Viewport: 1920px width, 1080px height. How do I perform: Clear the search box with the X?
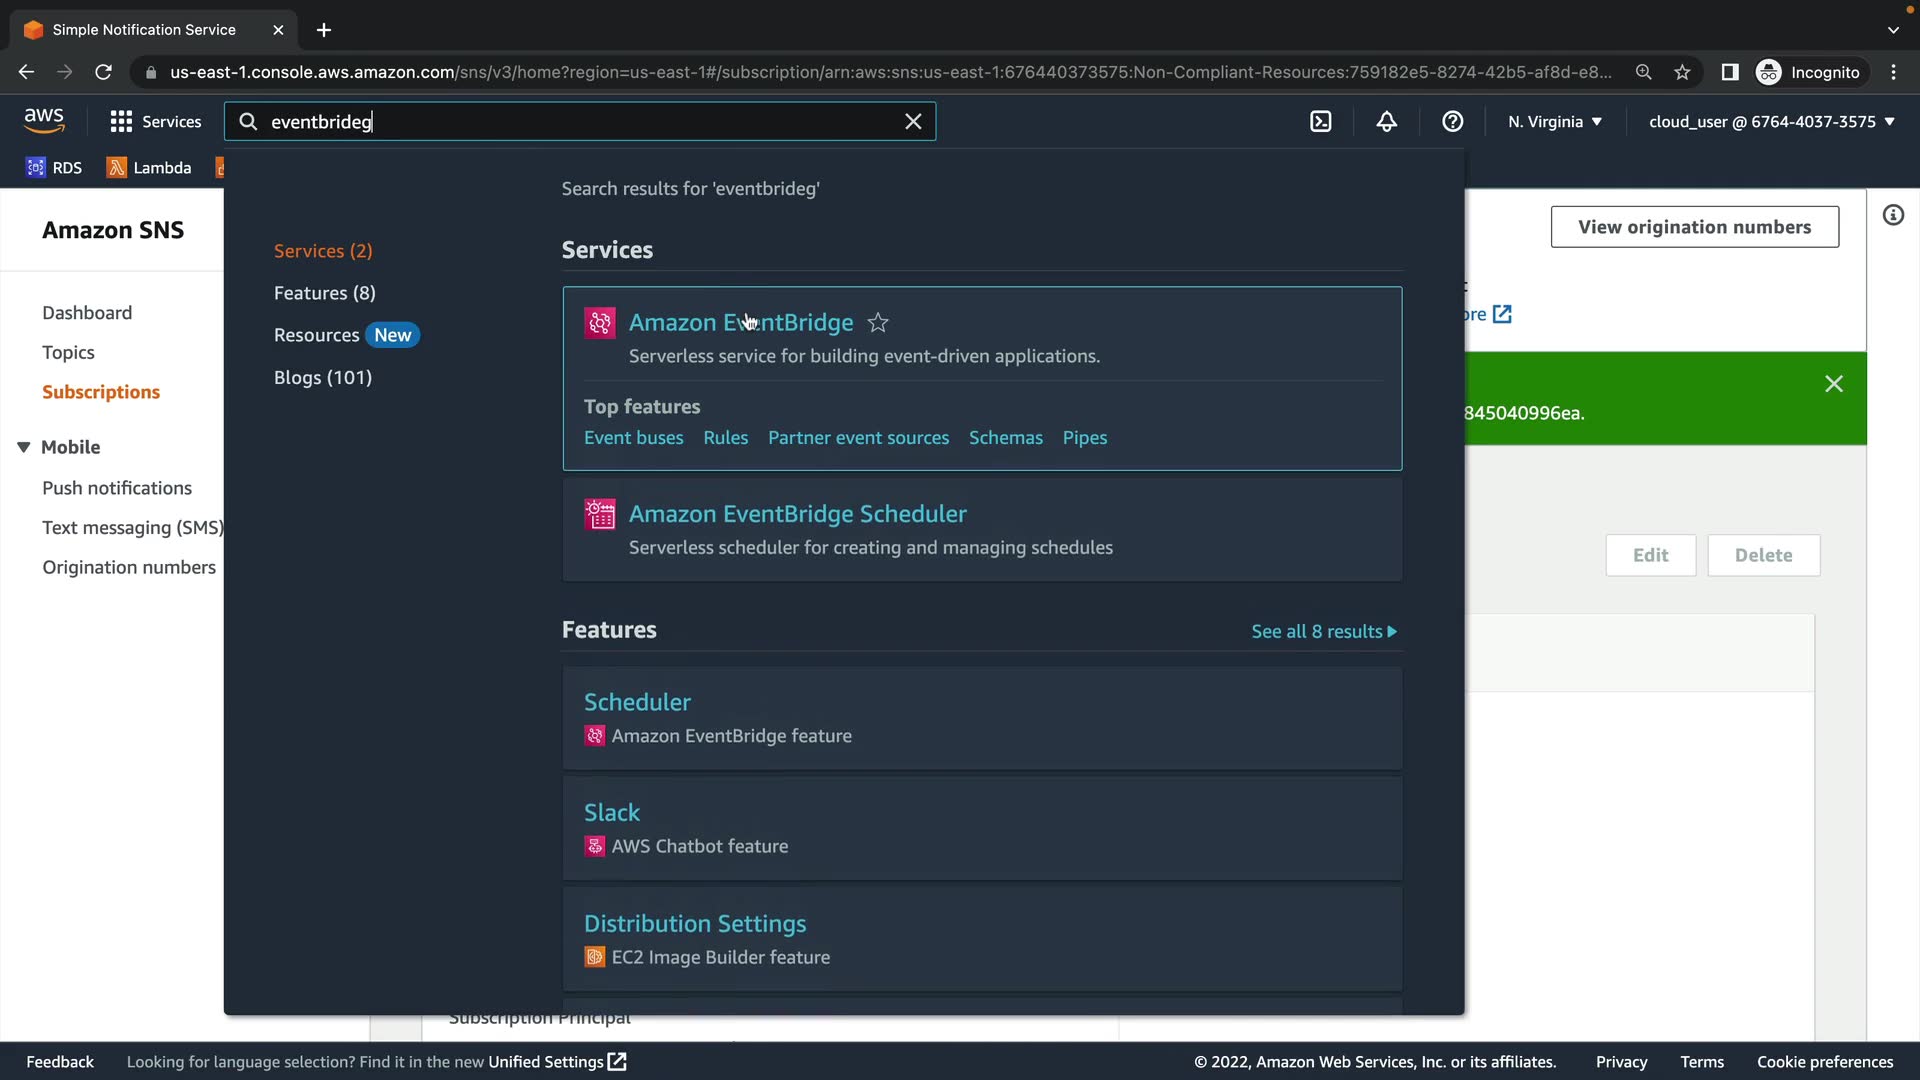pyautogui.click(x=913, y=122)
